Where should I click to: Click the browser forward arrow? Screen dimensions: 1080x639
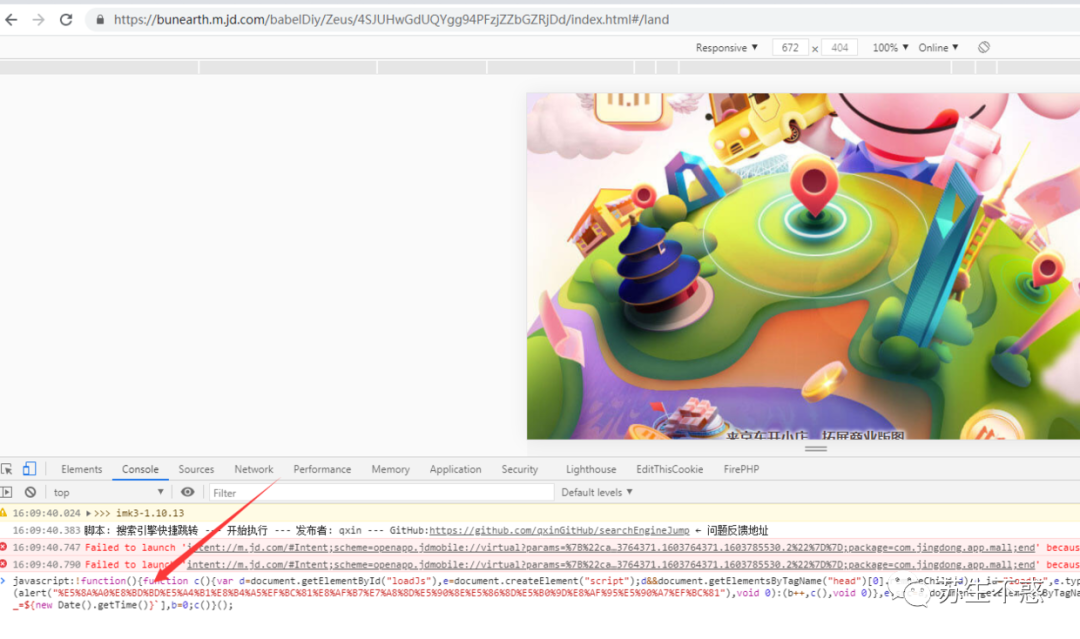[x=39, y=20]
